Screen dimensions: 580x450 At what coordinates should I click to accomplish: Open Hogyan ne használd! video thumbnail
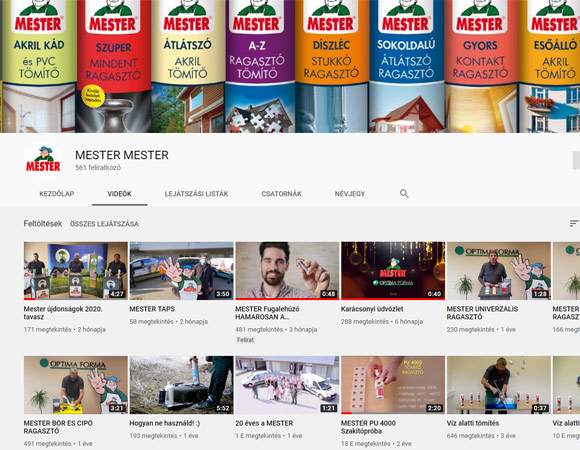coord(182,385)
